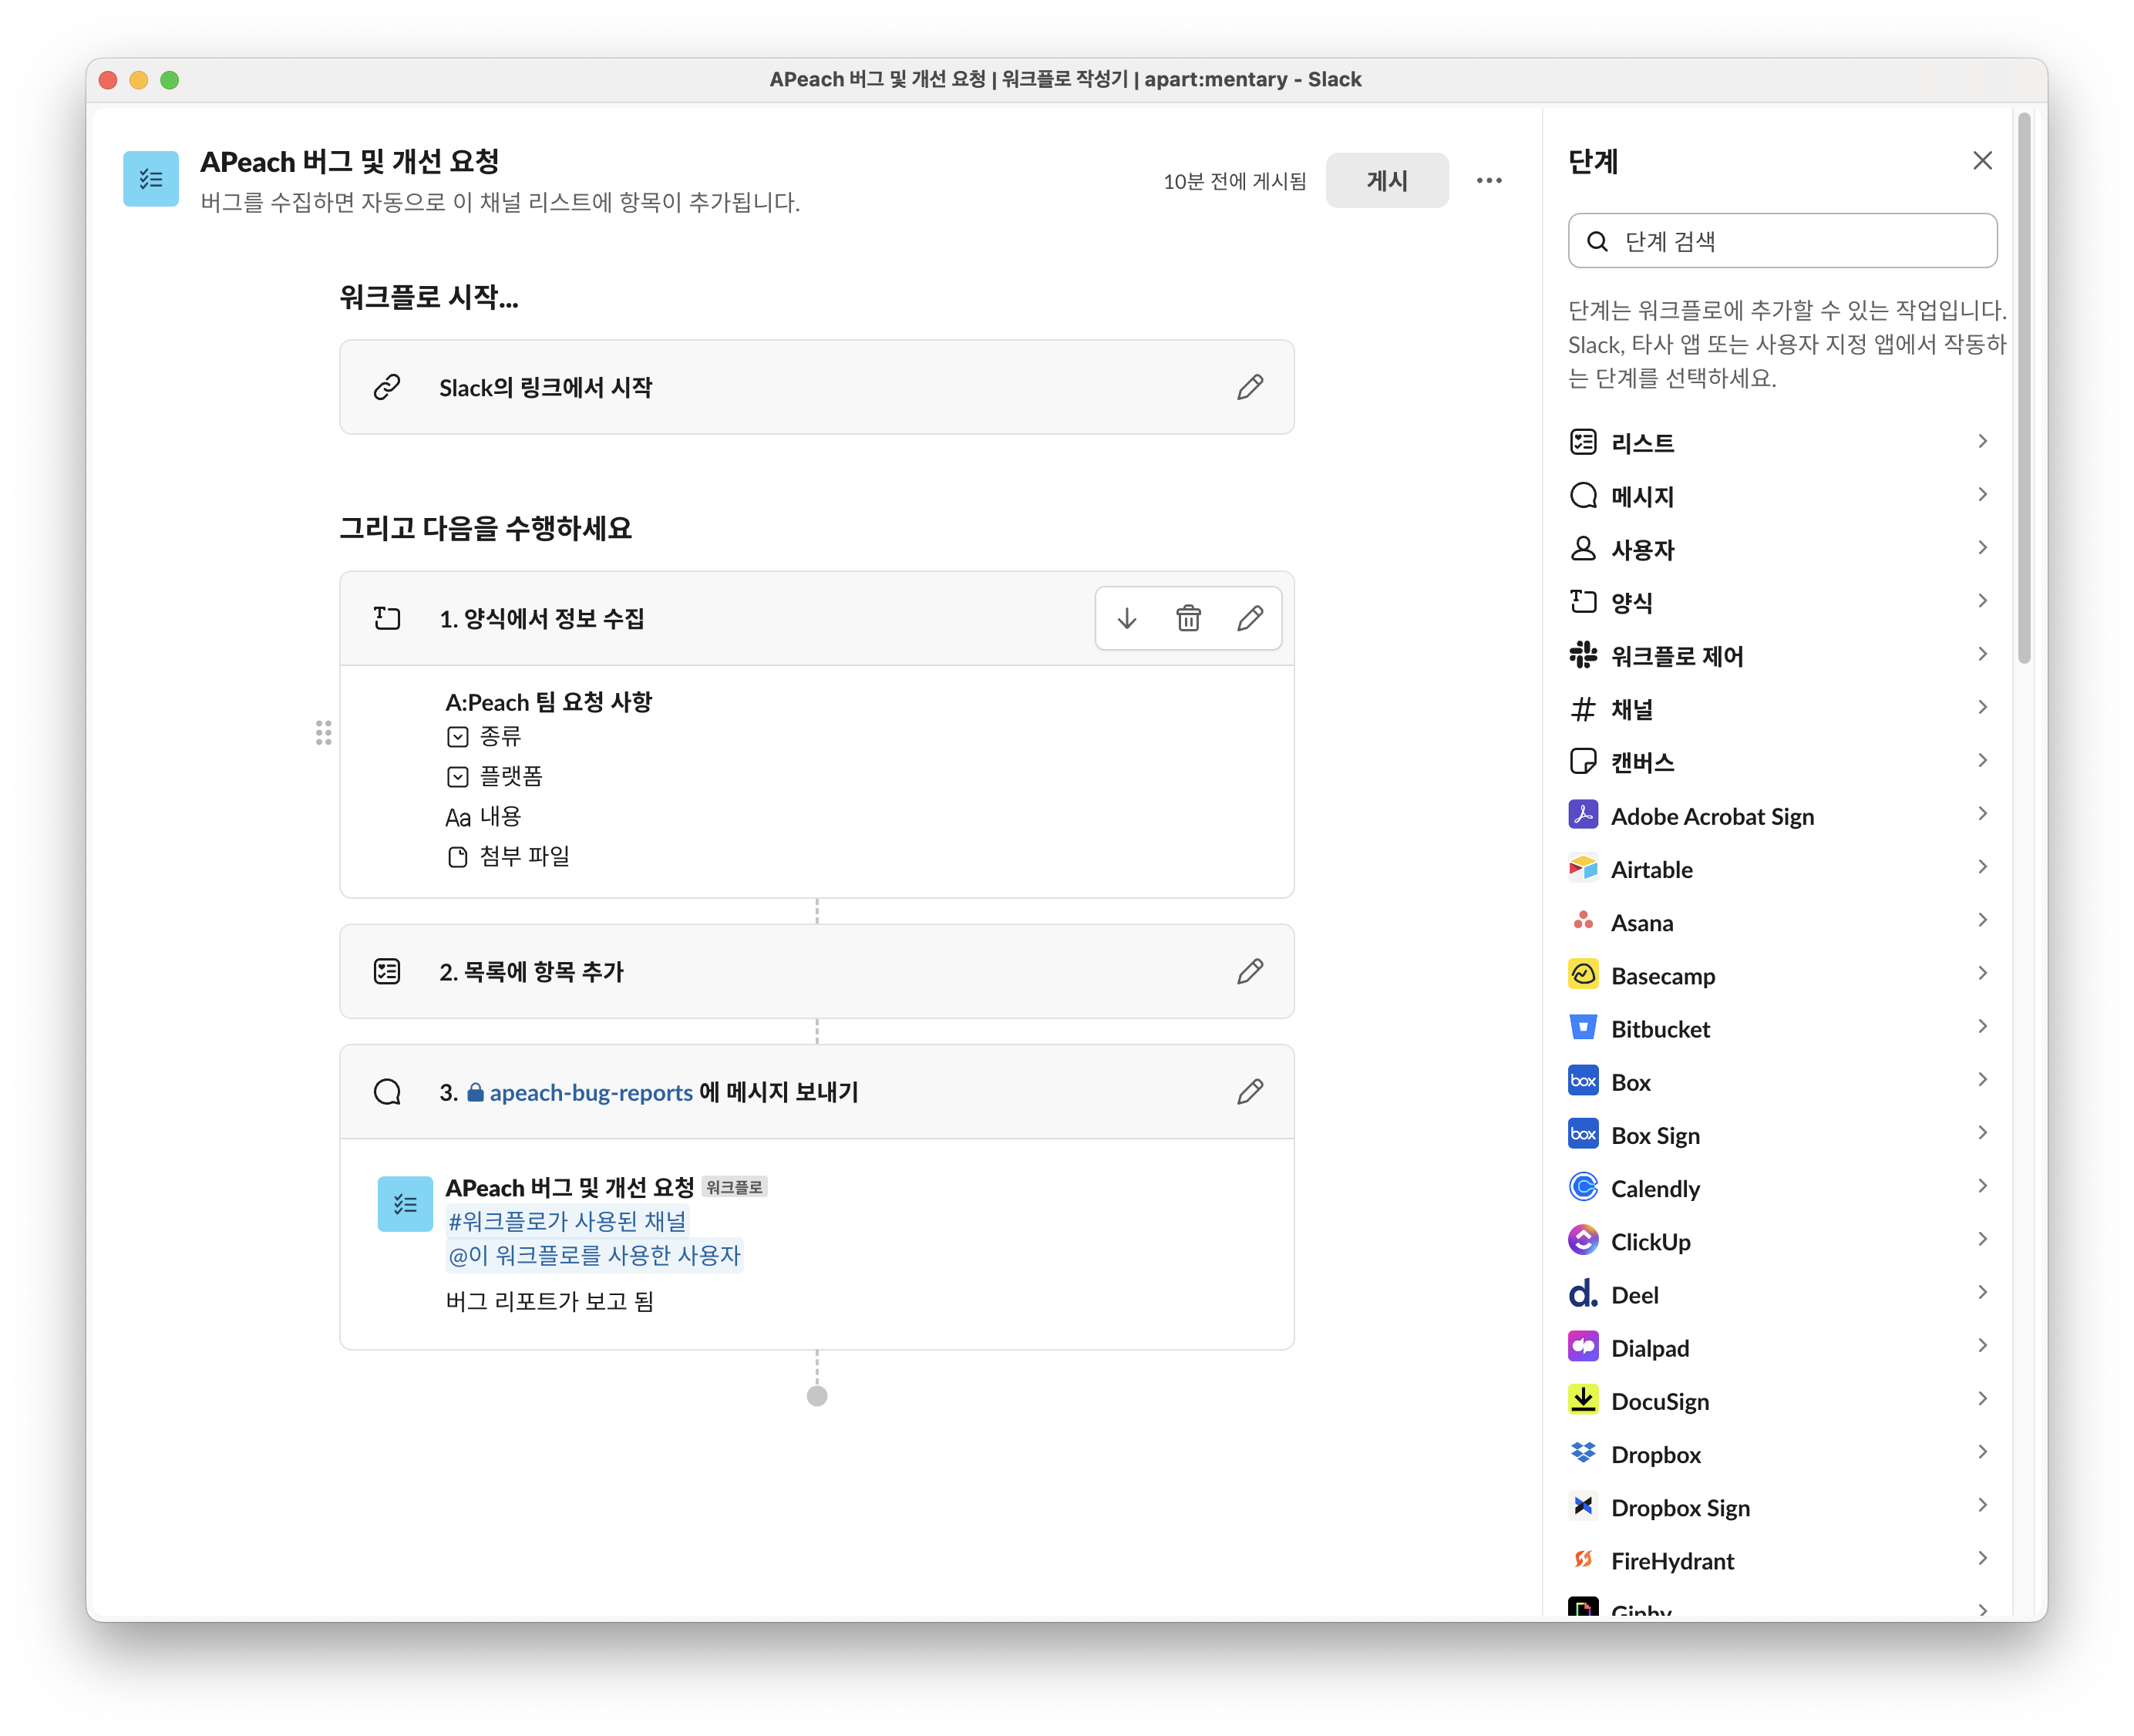
Task: Click the Calendly app icon
Action: point(1583,1187)
